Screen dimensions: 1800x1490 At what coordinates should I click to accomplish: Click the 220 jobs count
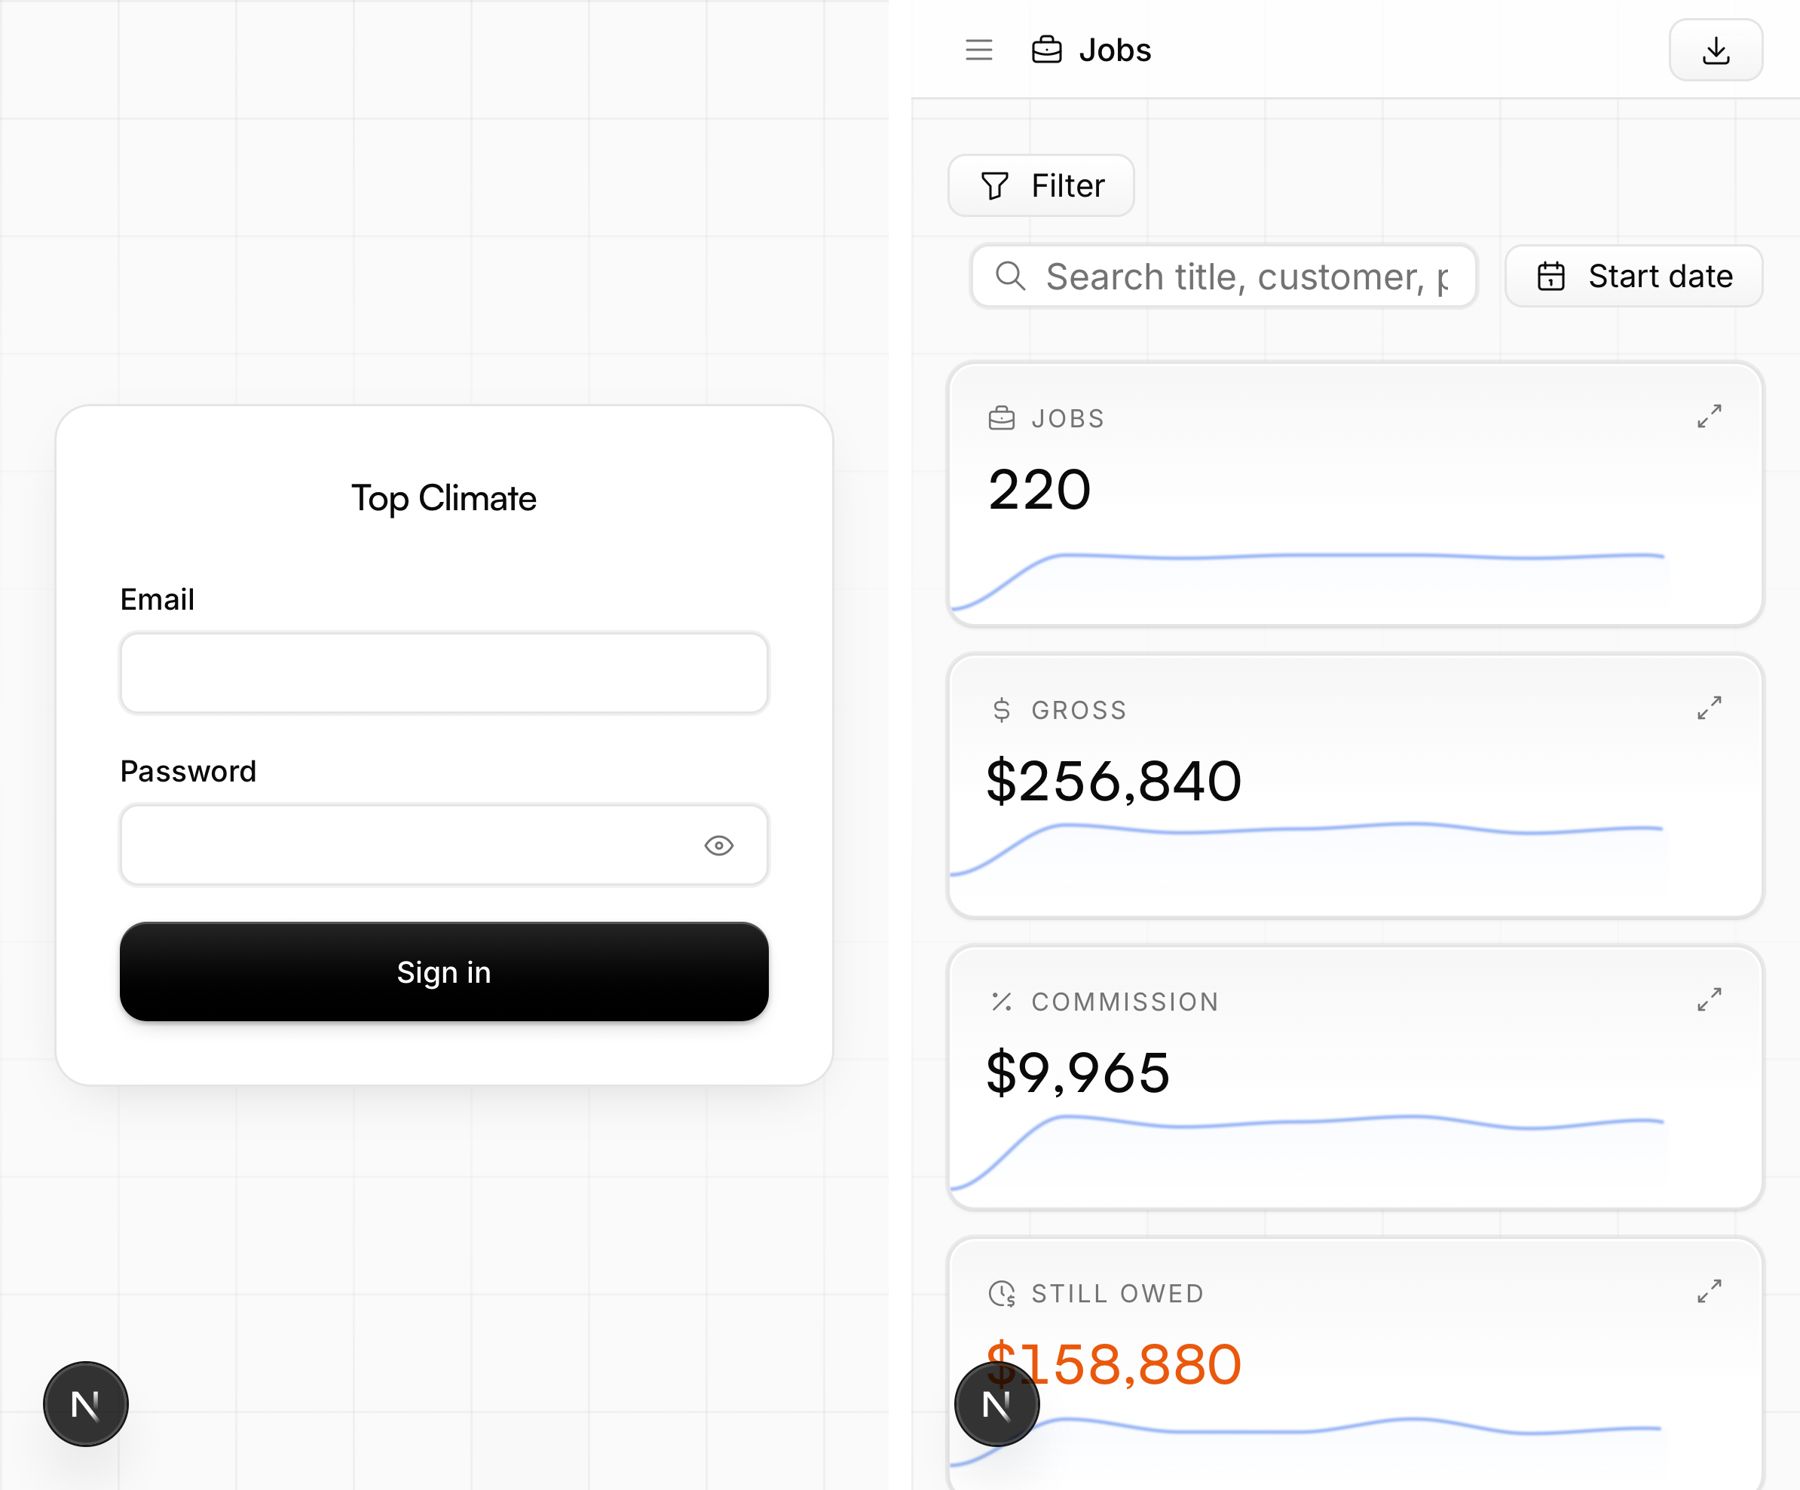[x=1039, y=489]
